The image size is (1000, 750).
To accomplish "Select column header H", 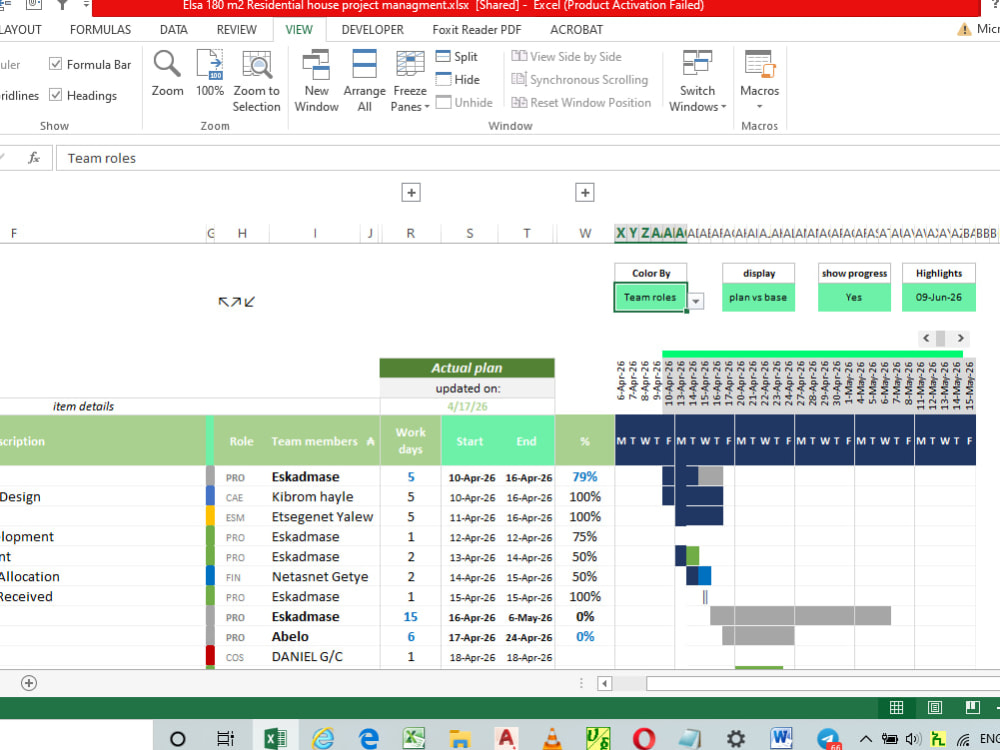I will 242,233.
